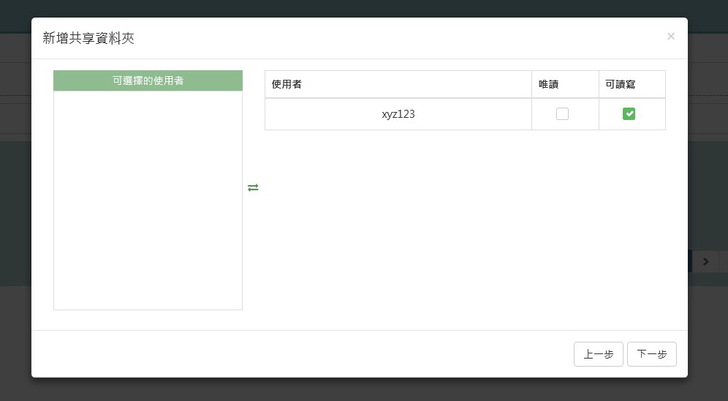Viewport: 728px width, 401px height.
Task: Click blank footer area left of 上一步
Action: (300, 354)
